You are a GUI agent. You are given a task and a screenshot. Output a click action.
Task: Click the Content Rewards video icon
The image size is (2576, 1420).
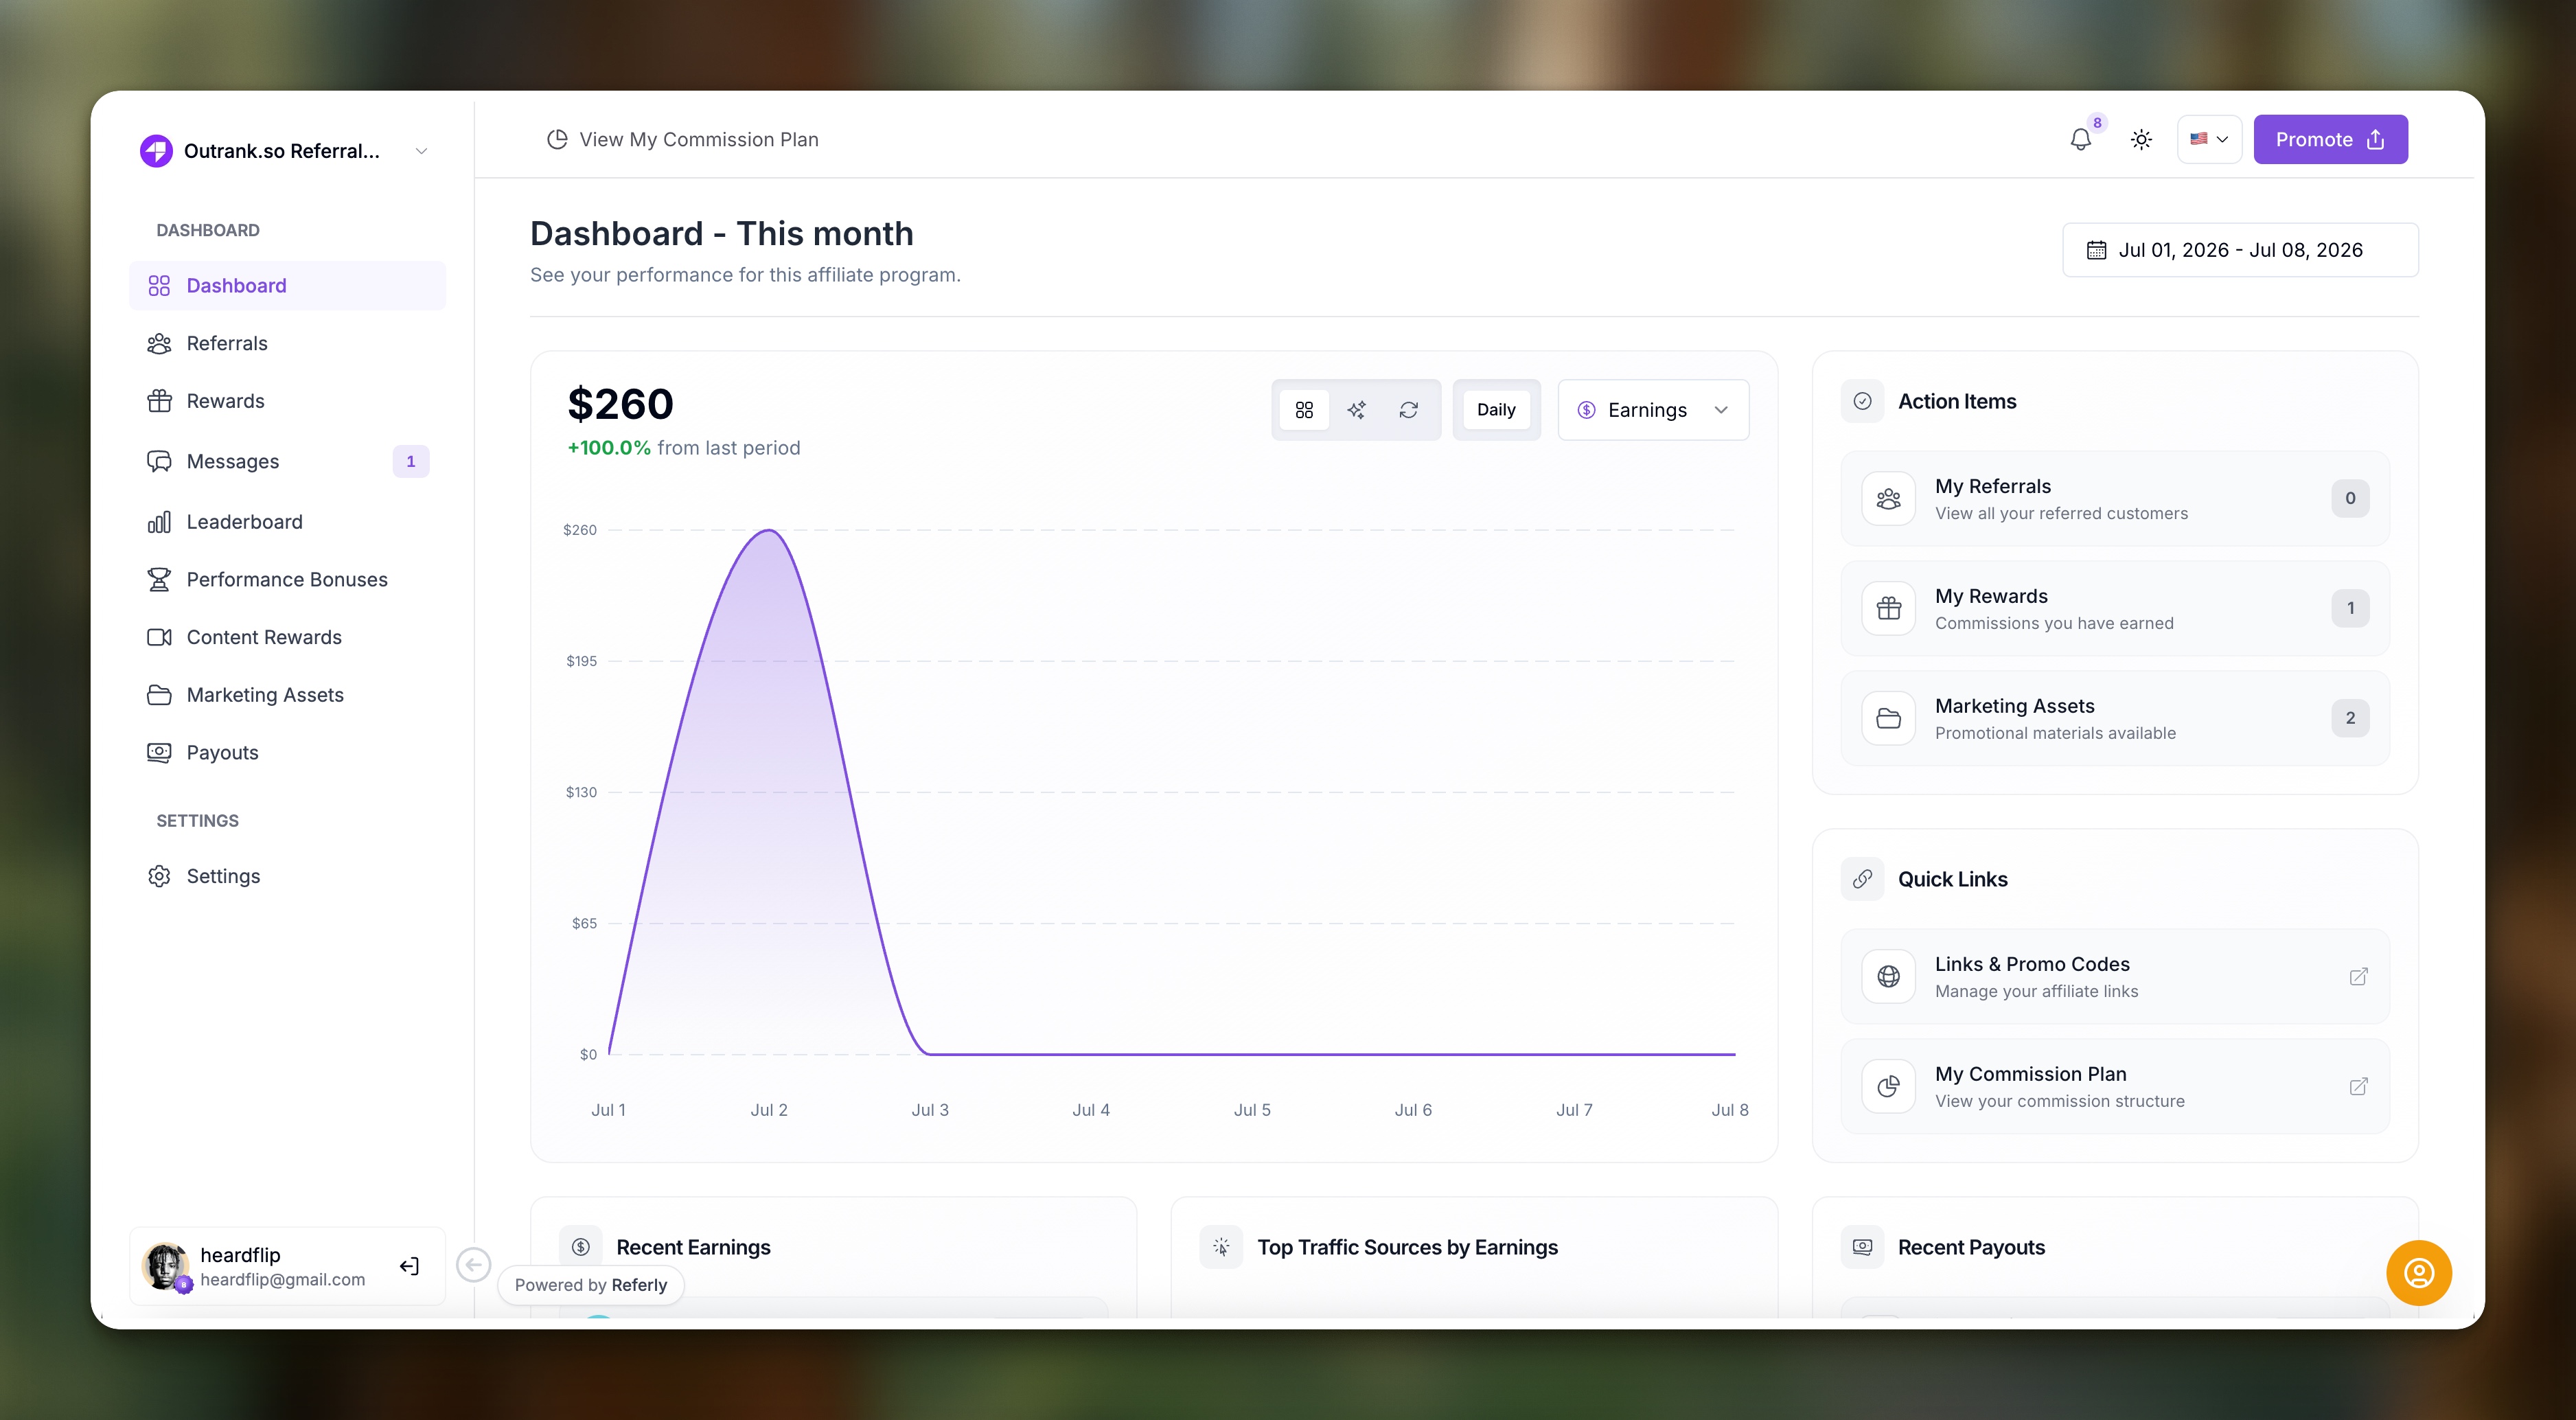[x=159, y=638]
